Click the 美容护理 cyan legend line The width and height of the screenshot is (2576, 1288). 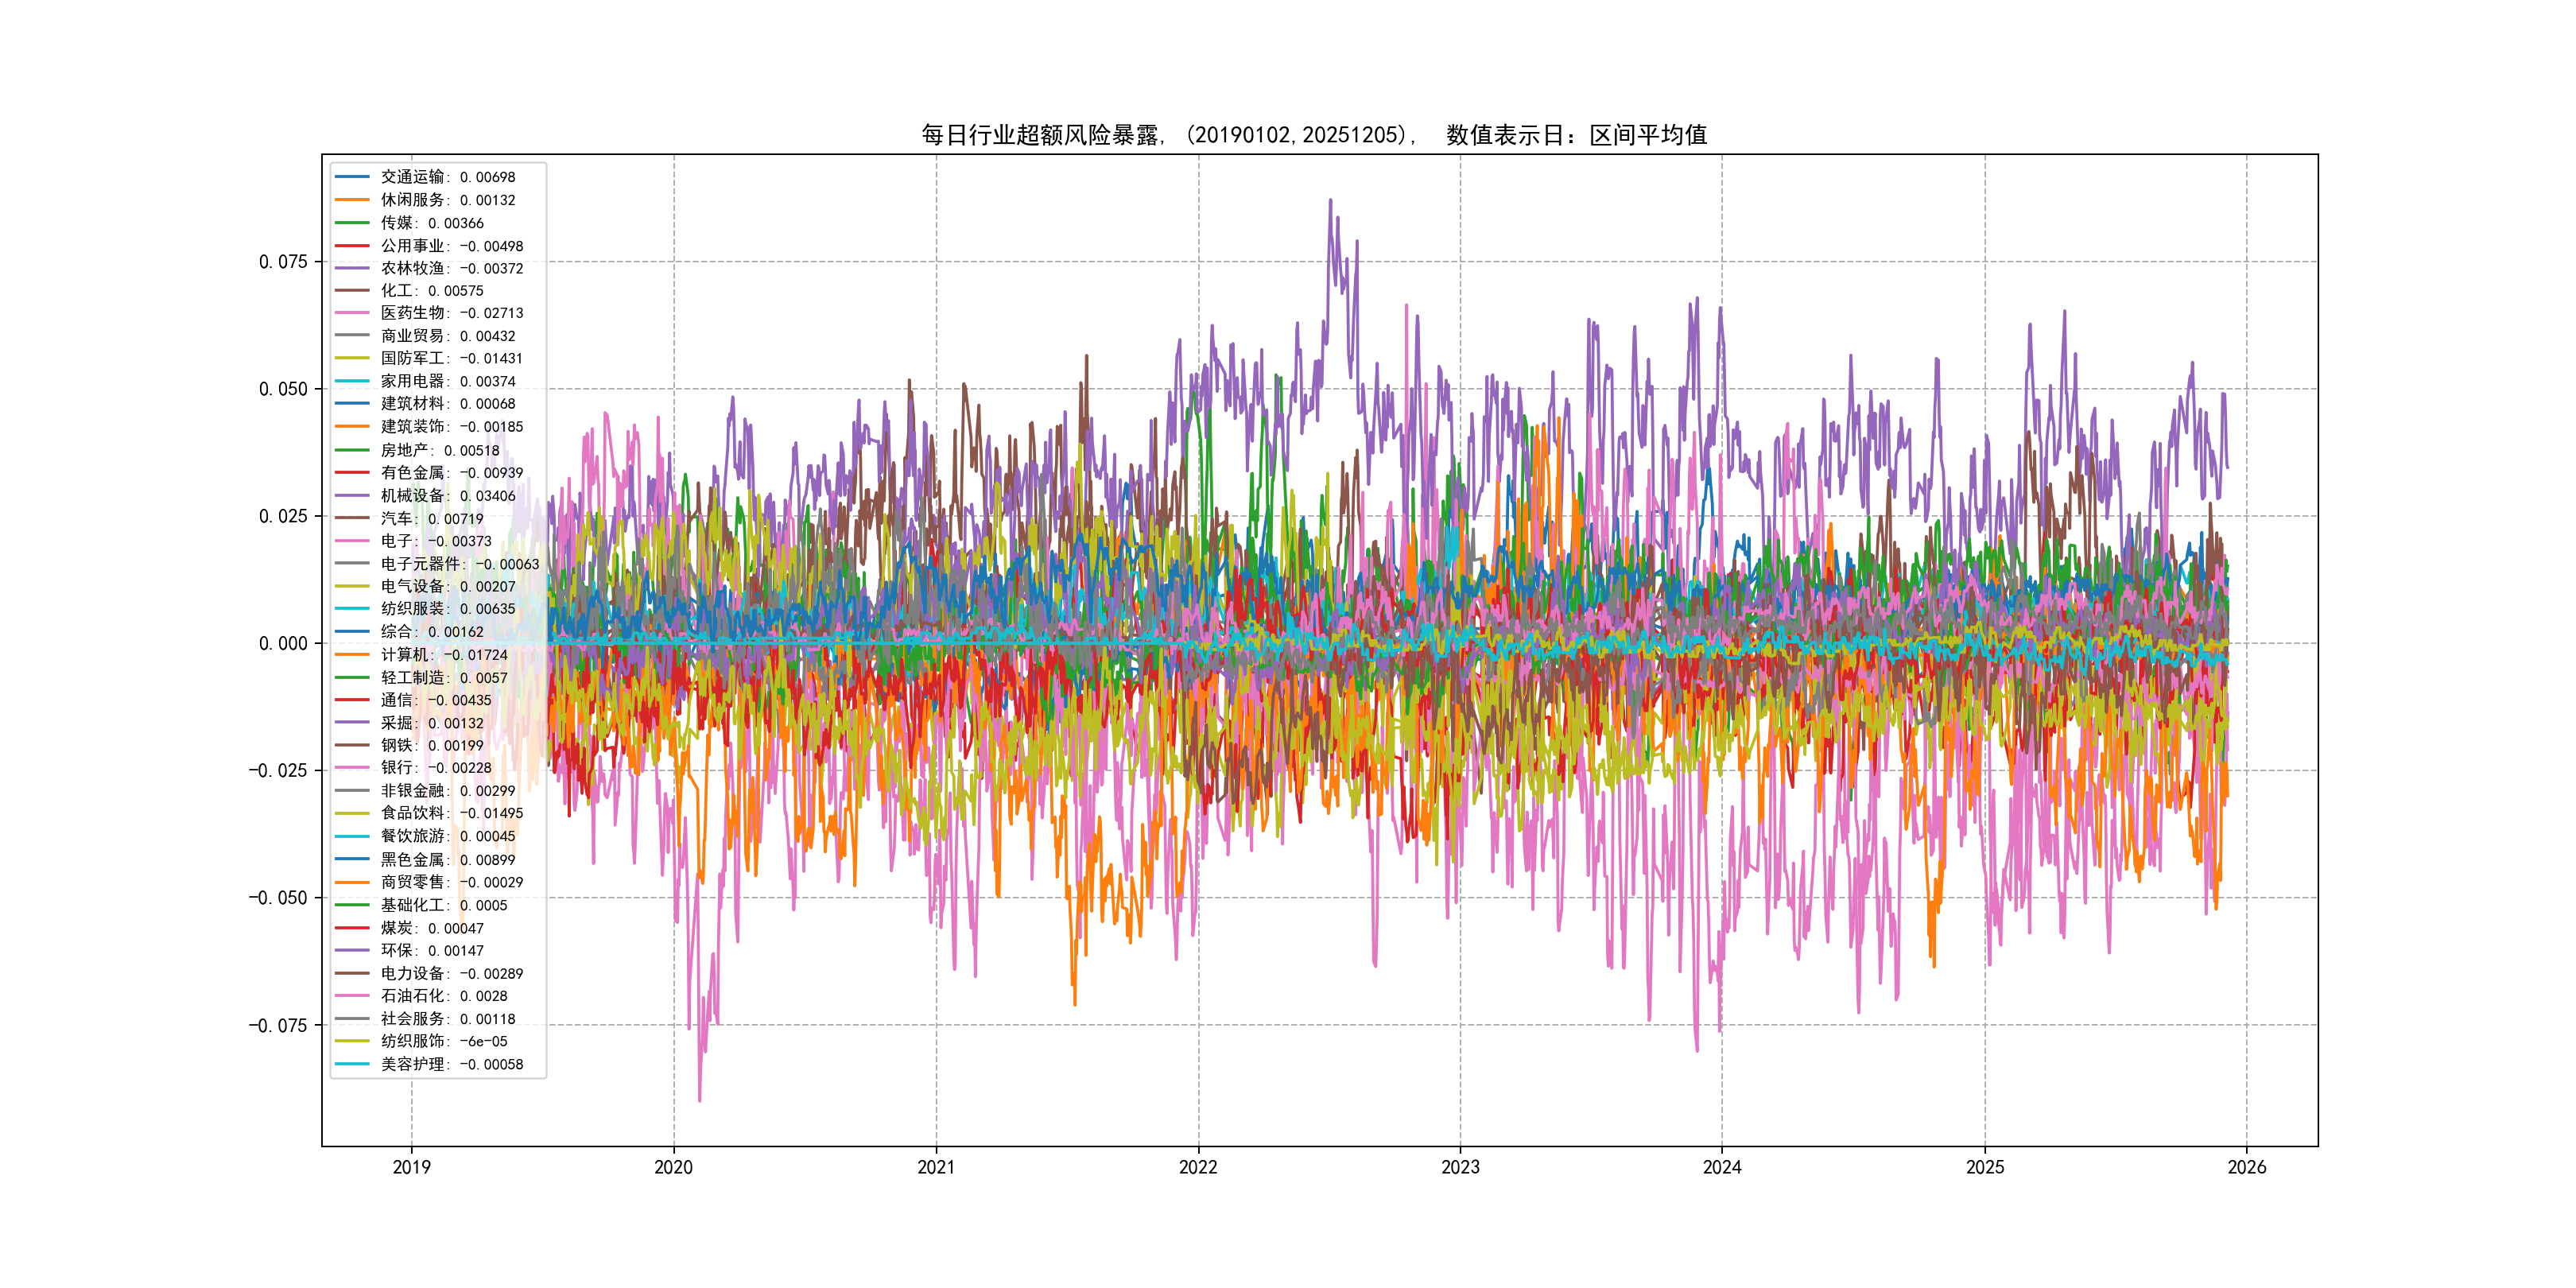point(352,1064)
